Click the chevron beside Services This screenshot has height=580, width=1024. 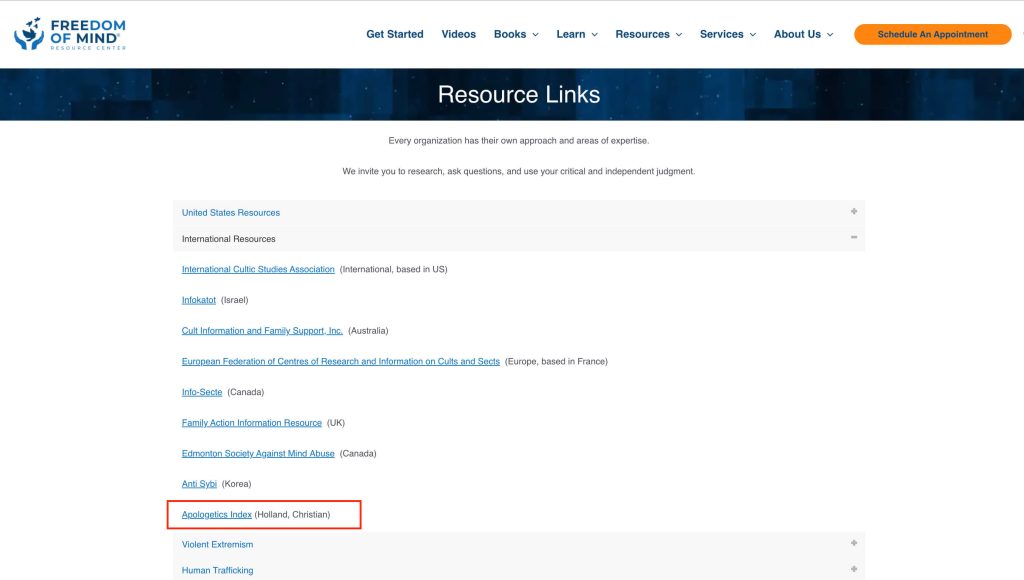[753, 35]
